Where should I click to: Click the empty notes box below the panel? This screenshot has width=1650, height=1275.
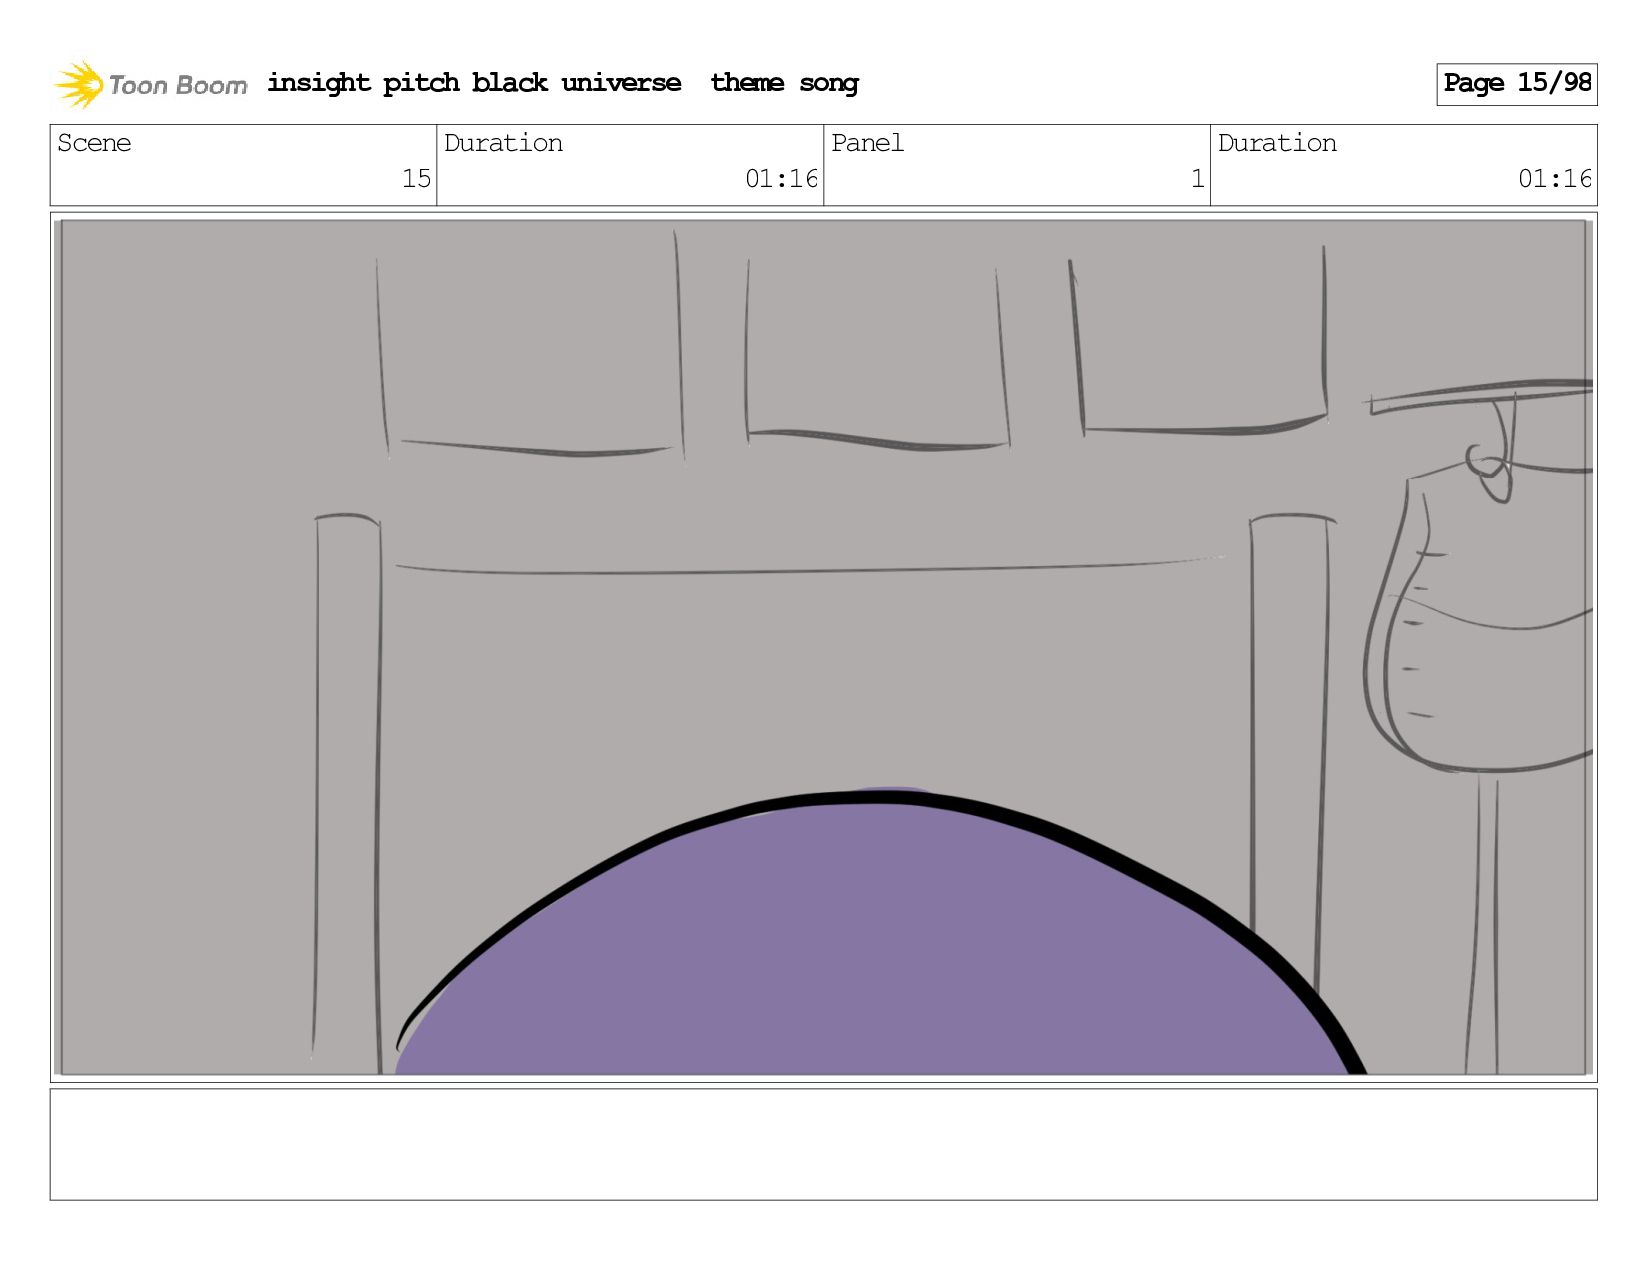point(823,1144)
